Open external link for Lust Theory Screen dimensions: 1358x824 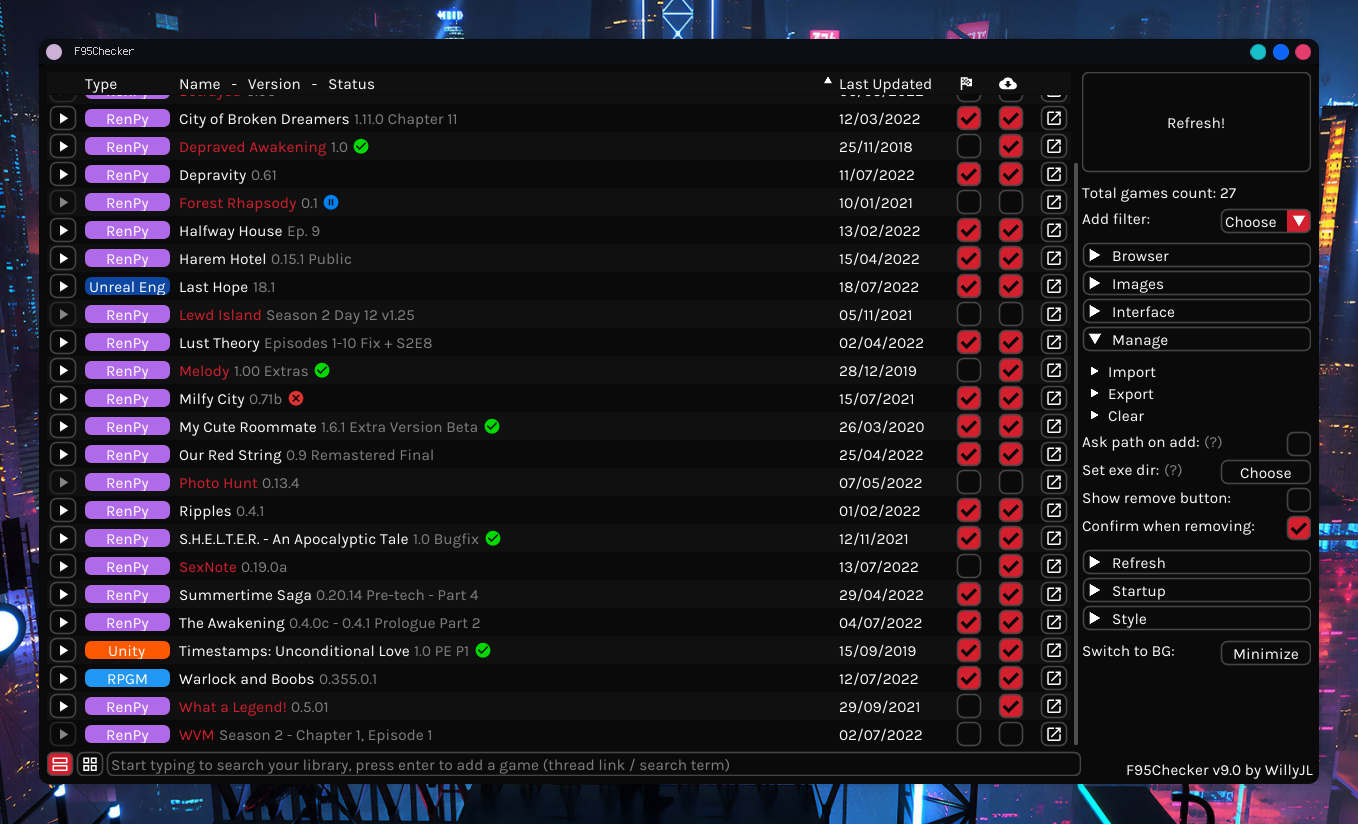(1053, 343)
